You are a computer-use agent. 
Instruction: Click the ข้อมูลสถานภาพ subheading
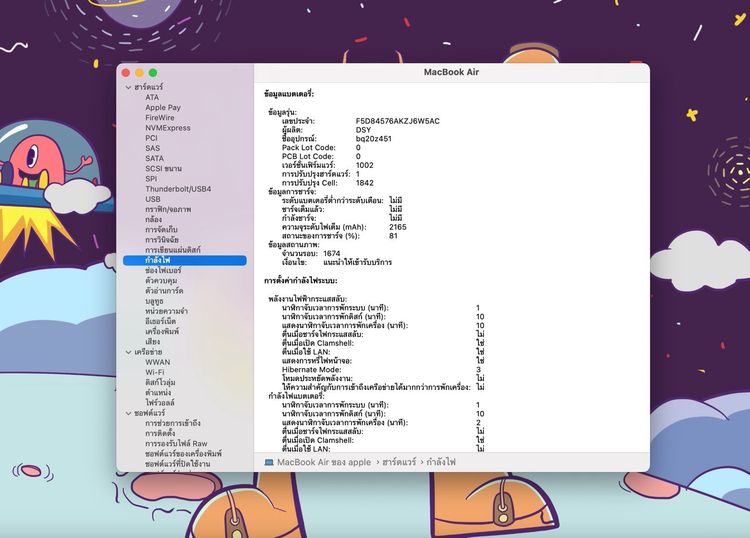[293, 245]
